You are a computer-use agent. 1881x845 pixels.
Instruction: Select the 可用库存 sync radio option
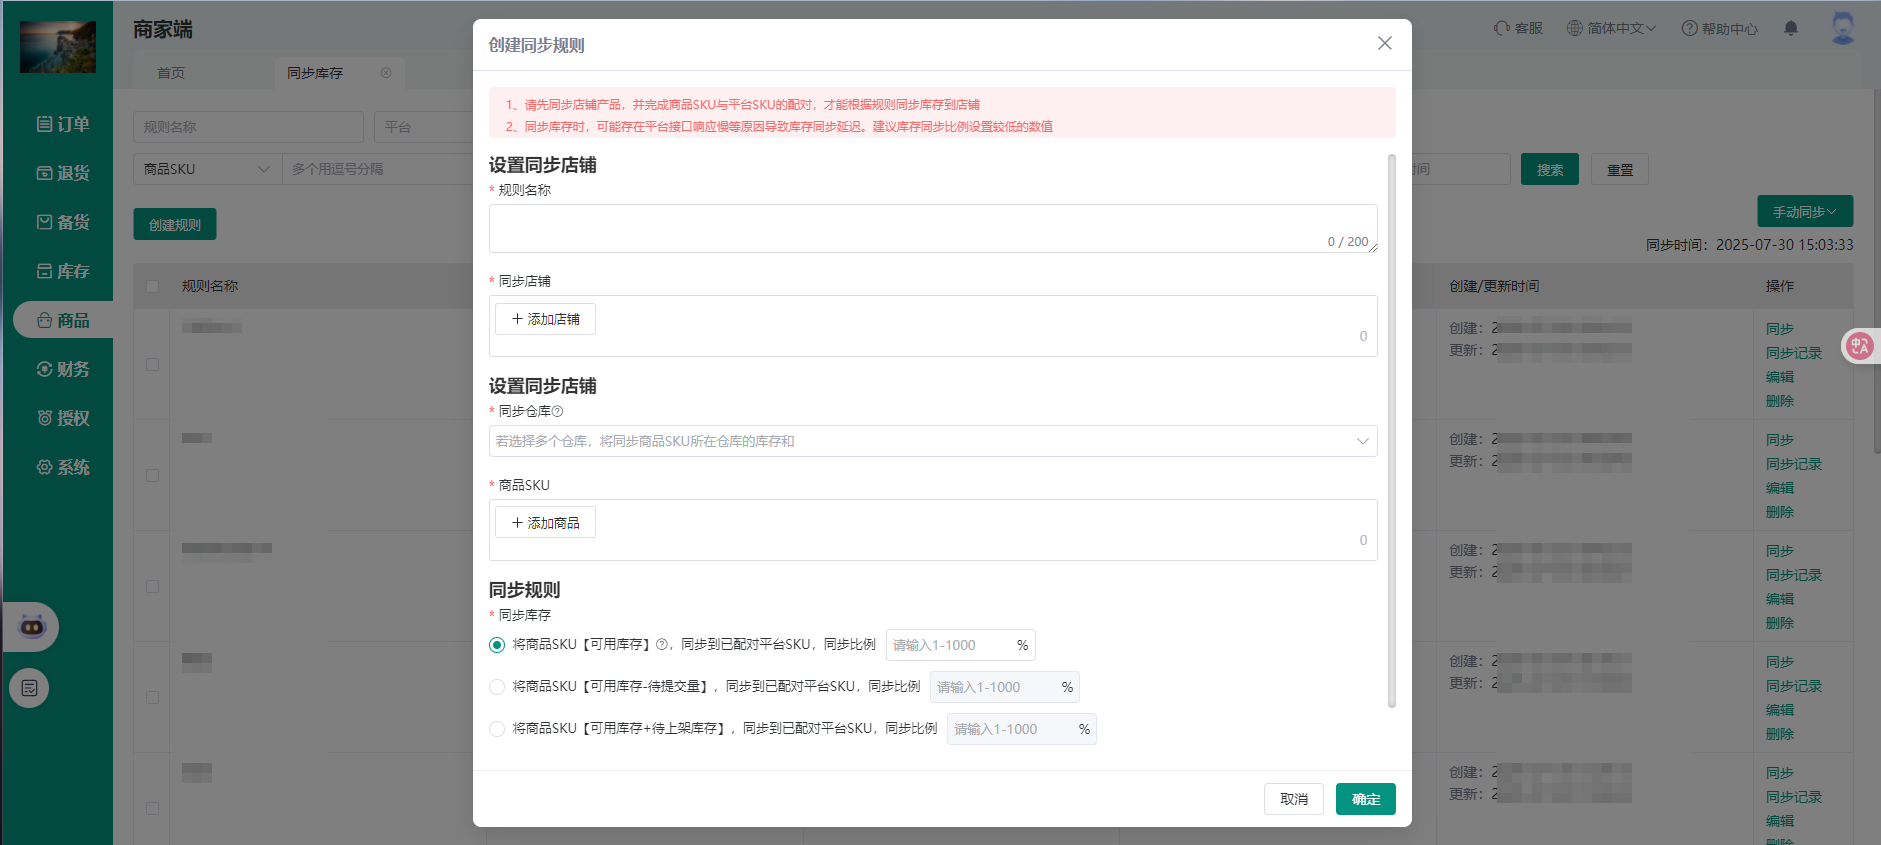[x=497, y=645]
